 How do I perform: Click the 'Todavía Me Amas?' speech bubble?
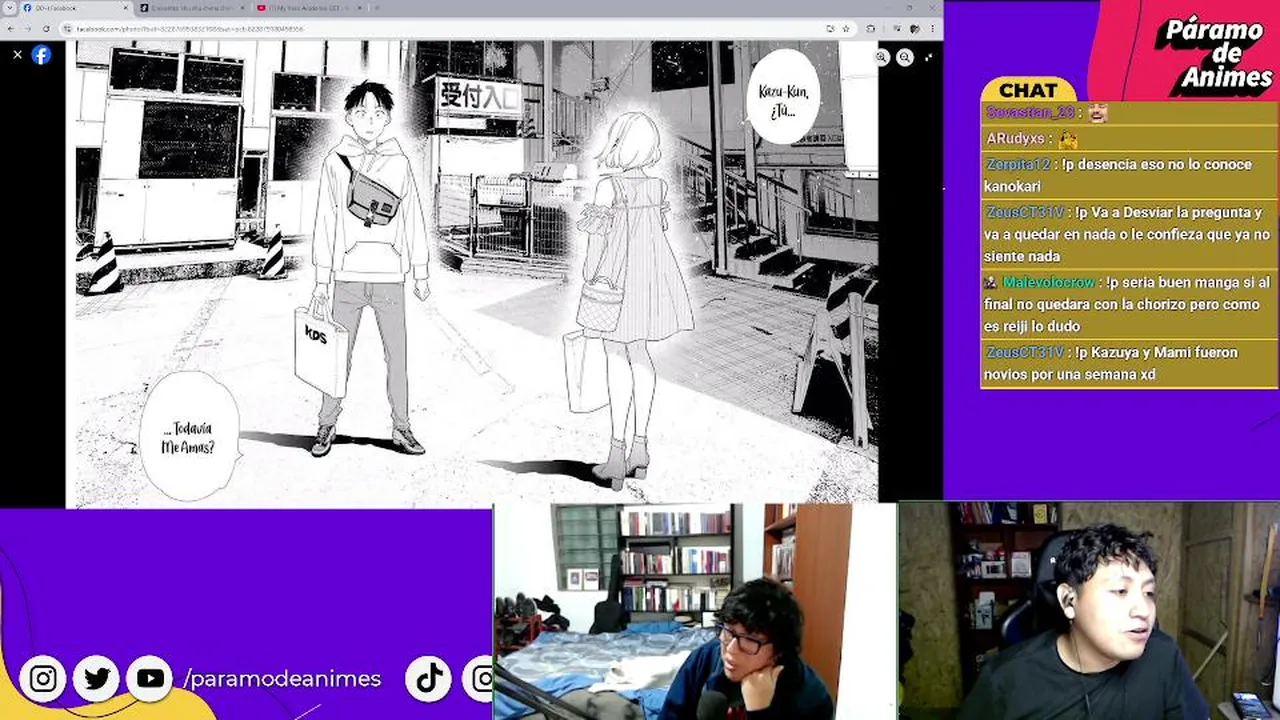(189, 436)
